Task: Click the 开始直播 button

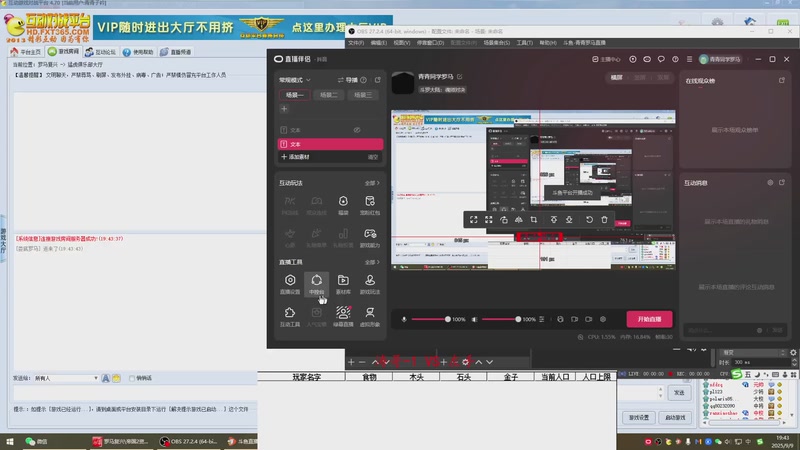Action: point(649,319)
